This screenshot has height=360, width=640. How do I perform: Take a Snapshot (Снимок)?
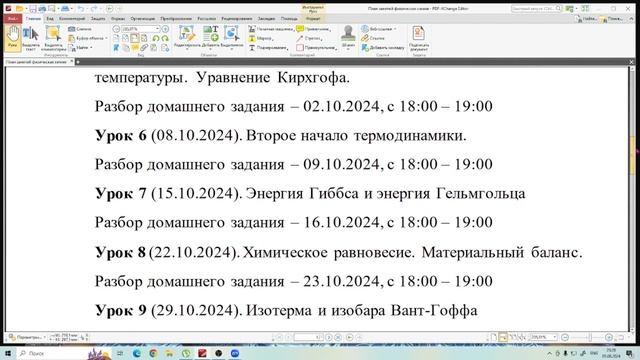(x=80, y=29)
